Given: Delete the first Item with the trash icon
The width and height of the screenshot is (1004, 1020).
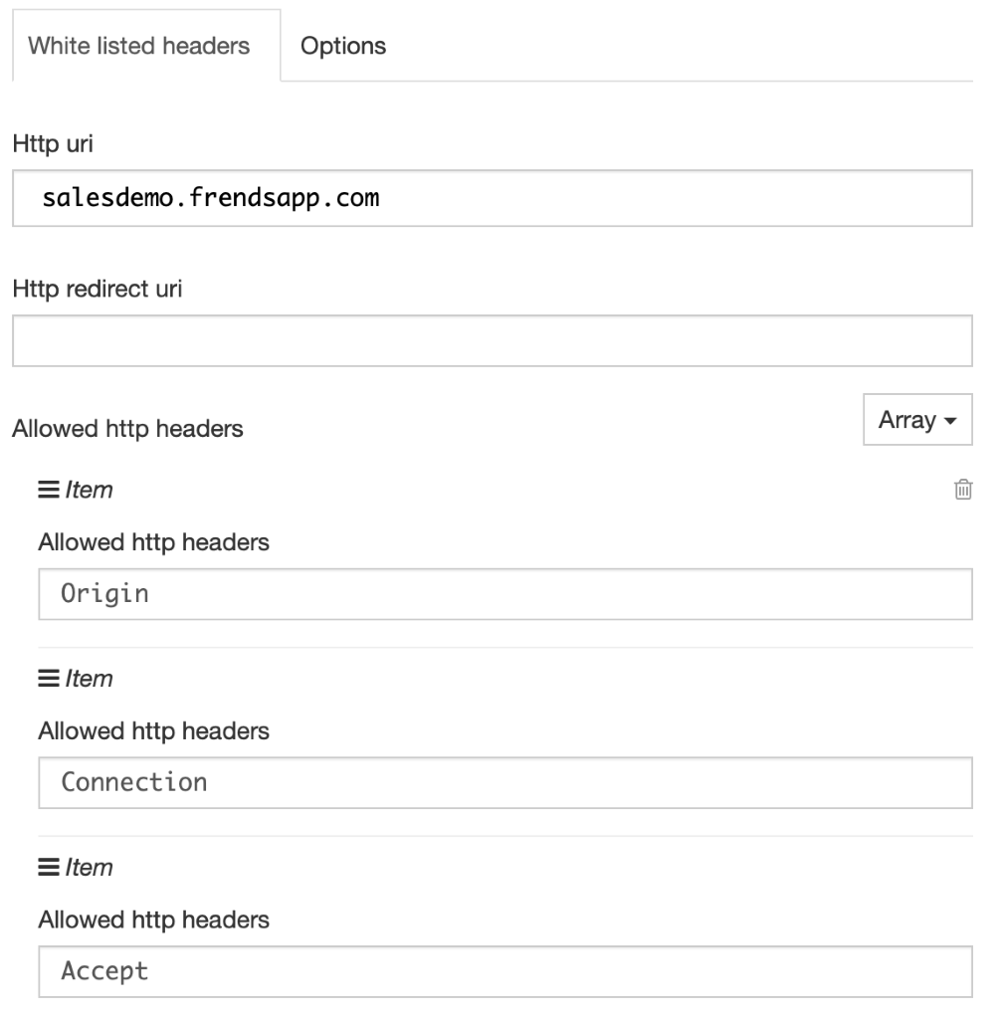Looking at the screenshot, I should (x=963, y=489).
